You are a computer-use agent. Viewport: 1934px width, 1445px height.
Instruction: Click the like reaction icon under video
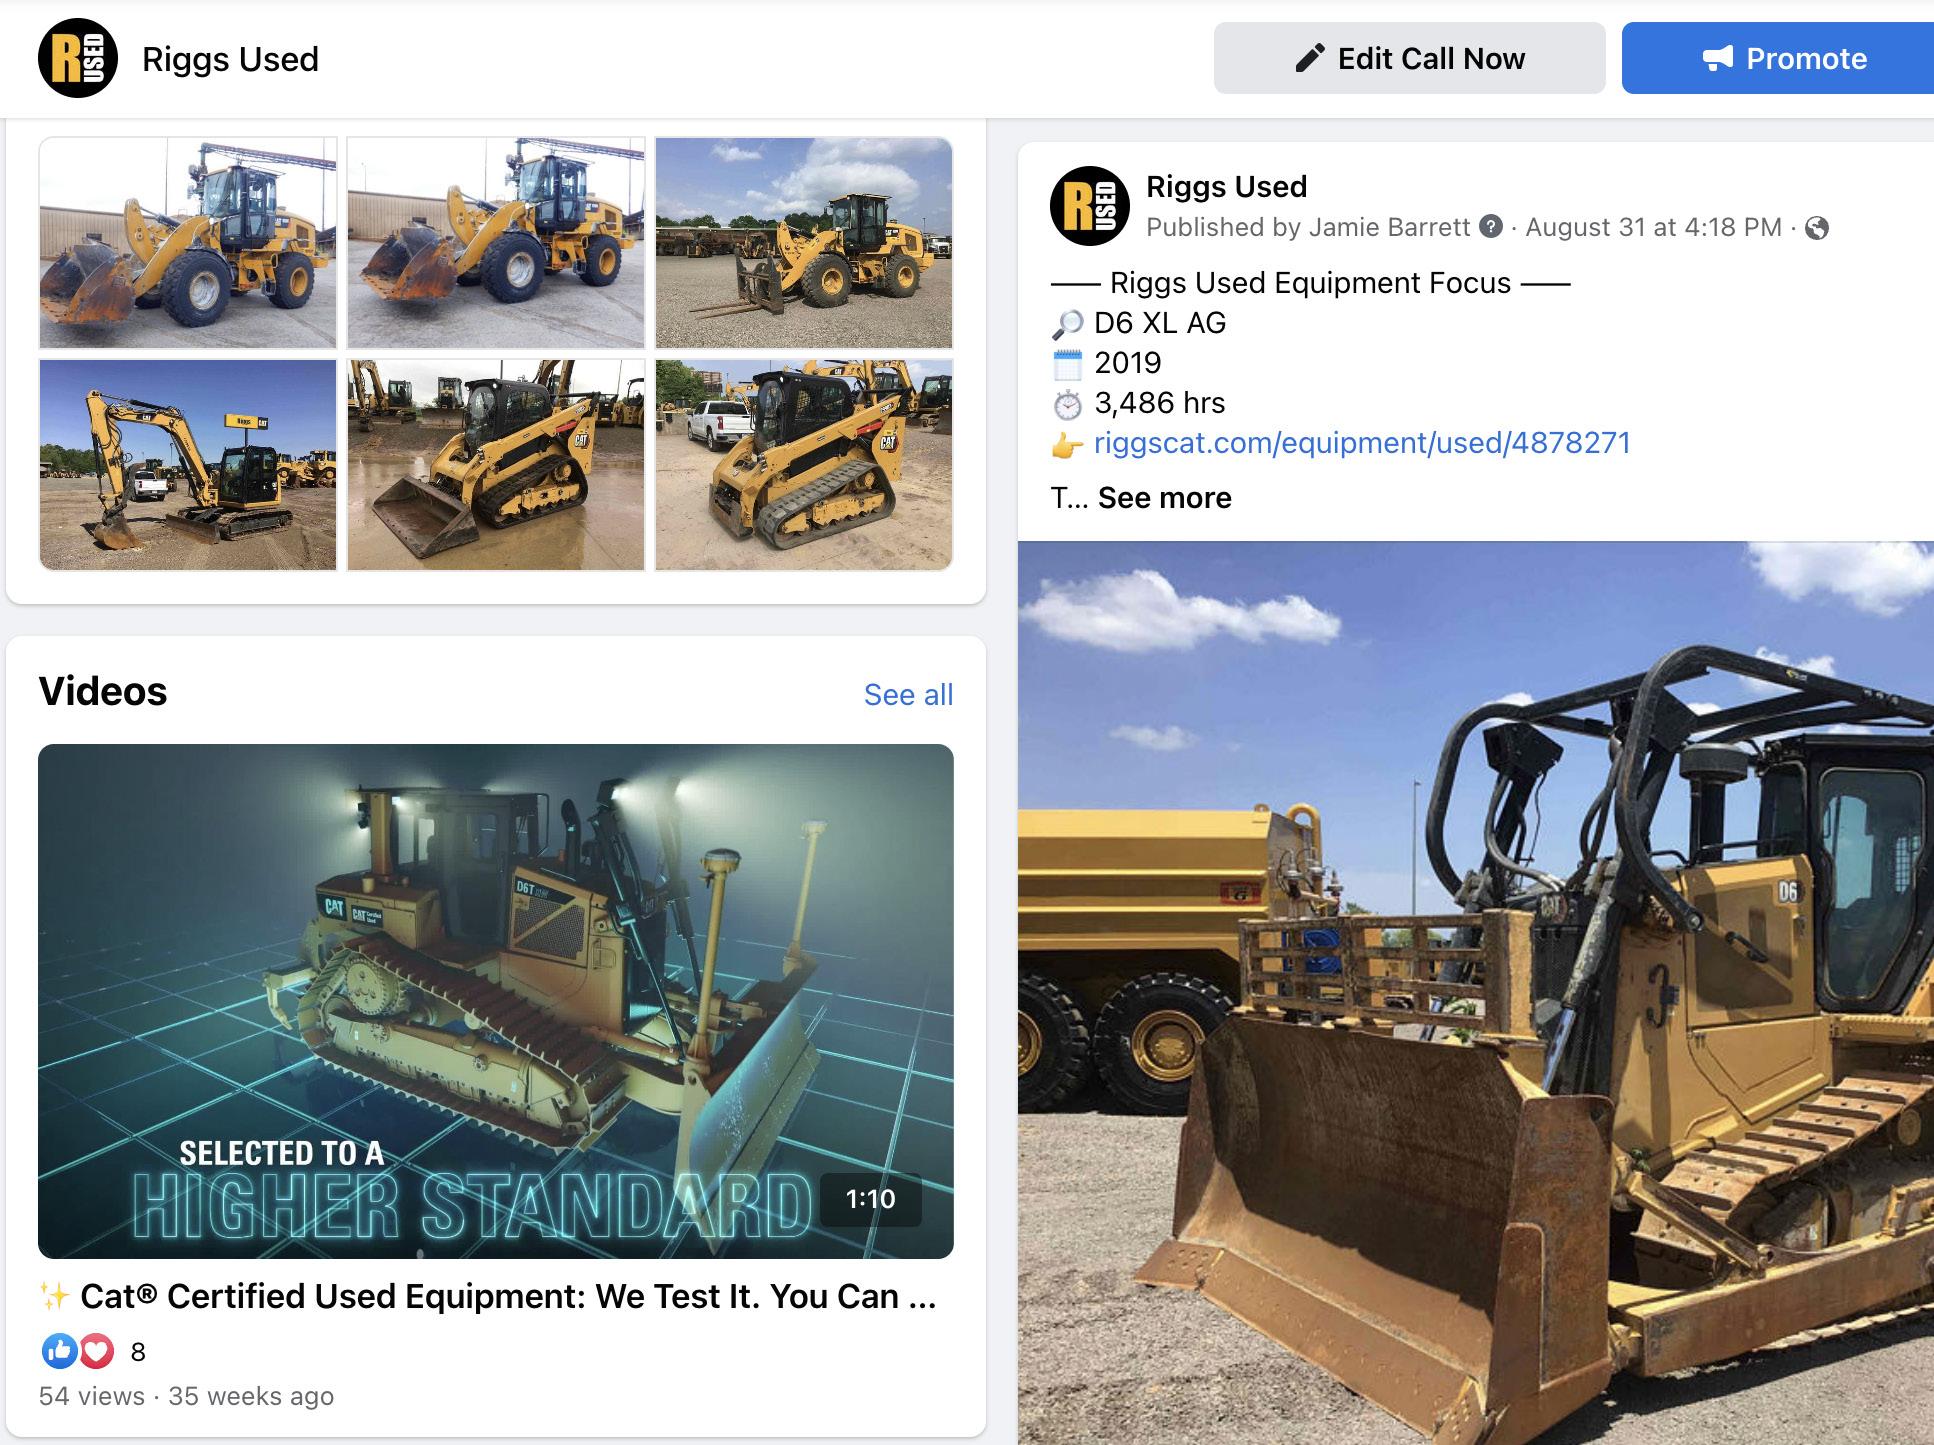(58, 1352)
